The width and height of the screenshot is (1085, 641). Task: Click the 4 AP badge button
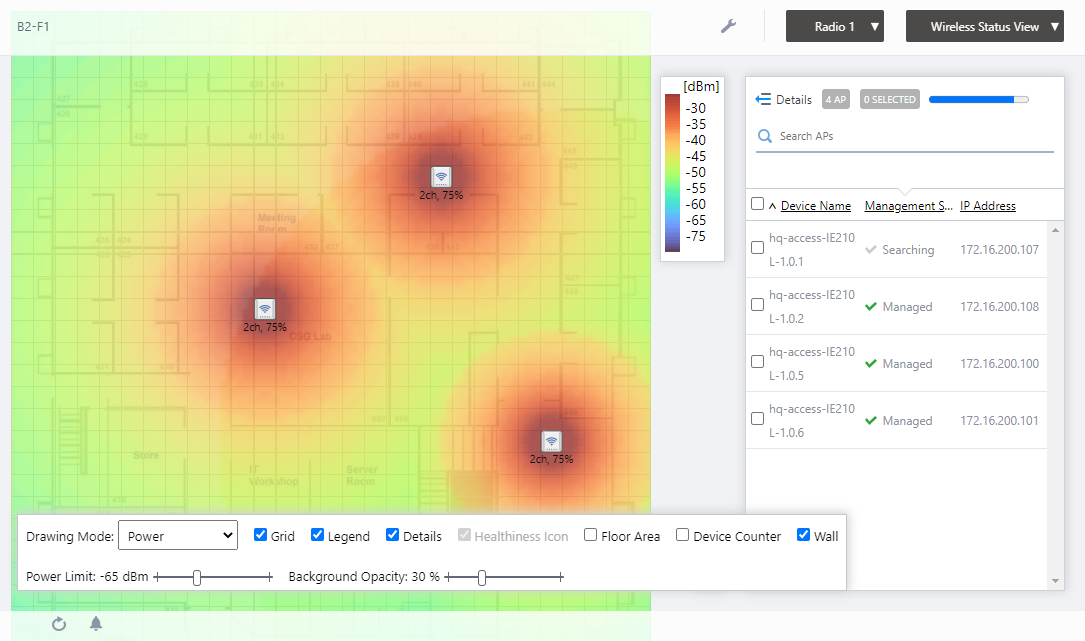click(835, 100)
